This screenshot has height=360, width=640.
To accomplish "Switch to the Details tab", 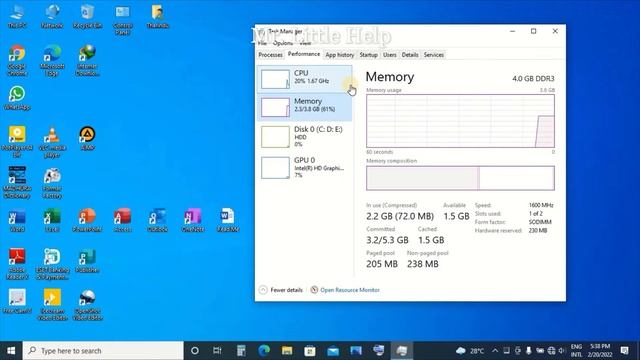I will click(x=410, y=55).
